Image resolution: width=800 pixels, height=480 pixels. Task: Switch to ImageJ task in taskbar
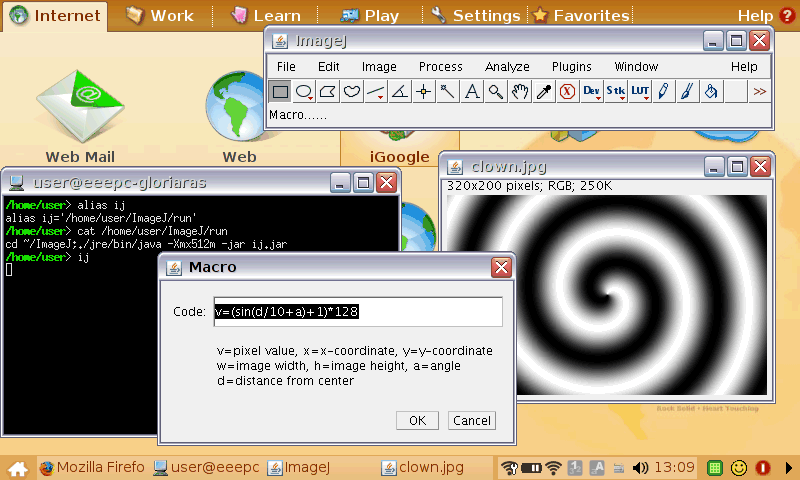click(x=299, y=467)
